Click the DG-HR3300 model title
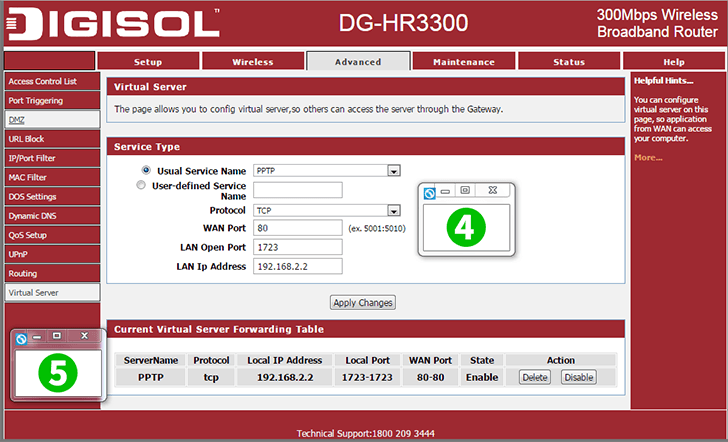The image size is (728, 442). click(403, 23)
